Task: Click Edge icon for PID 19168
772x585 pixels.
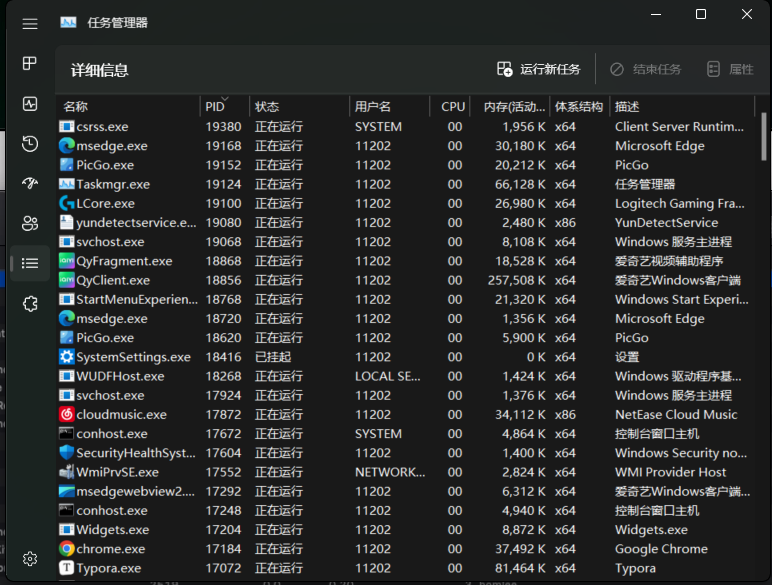Action: [x=66, y=146]
